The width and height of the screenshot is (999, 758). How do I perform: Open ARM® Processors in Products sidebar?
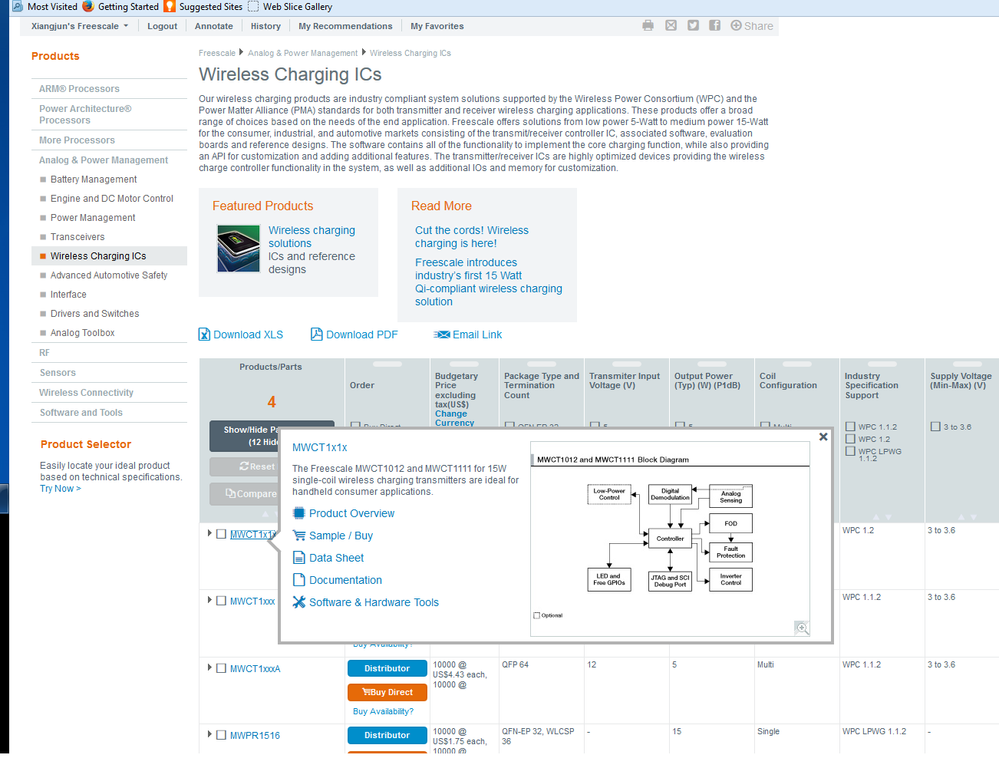click(x=79, y=89)
